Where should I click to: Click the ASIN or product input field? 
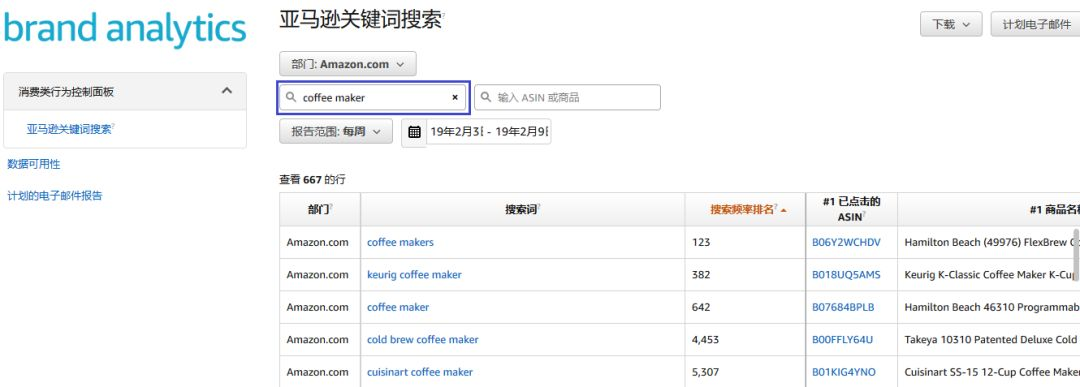(568, 98)
